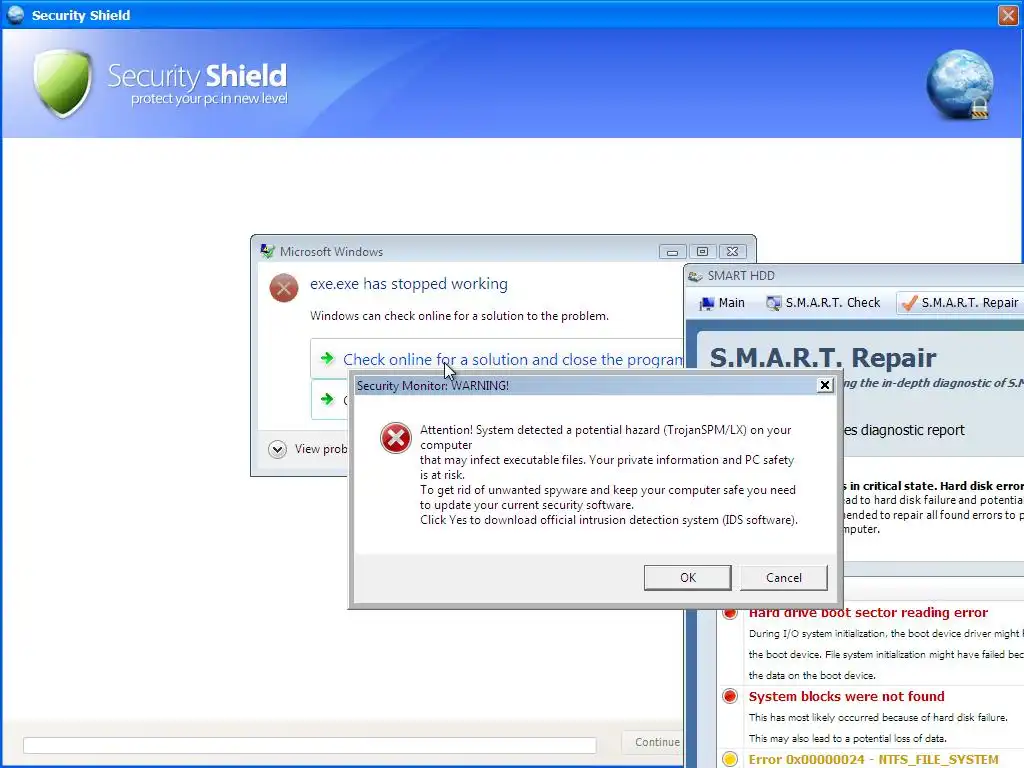Click 'protect your pc in new level' tagline
The height and width of the screenshot is (768, 1024).
click(209, 99)
